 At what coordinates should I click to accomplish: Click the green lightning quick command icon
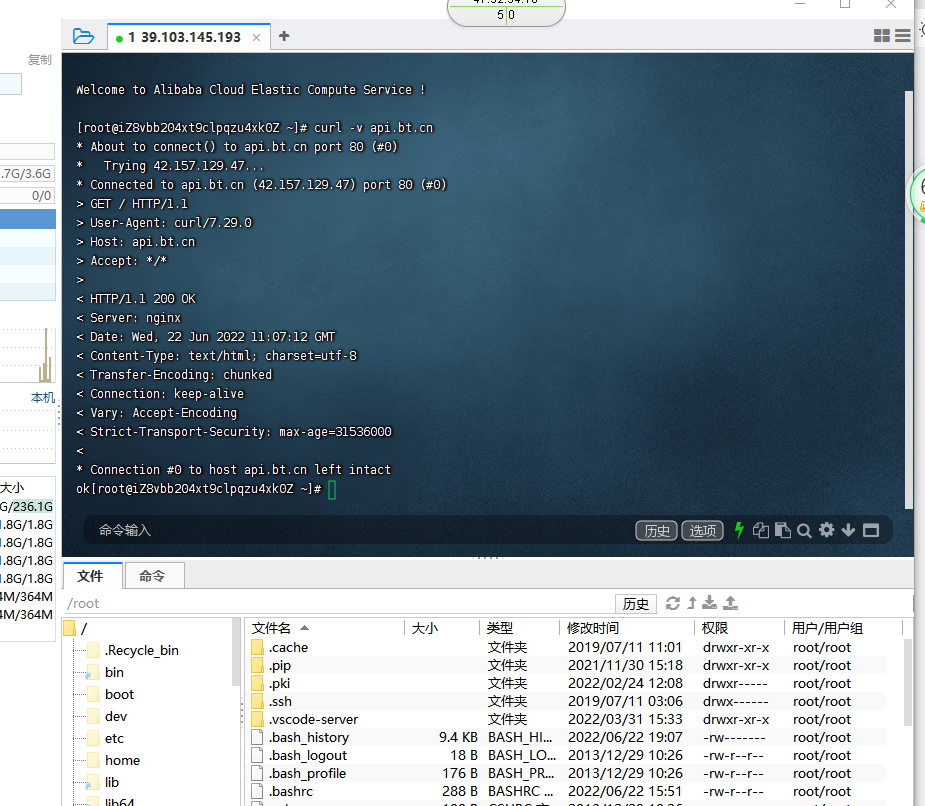click(739, 530)
